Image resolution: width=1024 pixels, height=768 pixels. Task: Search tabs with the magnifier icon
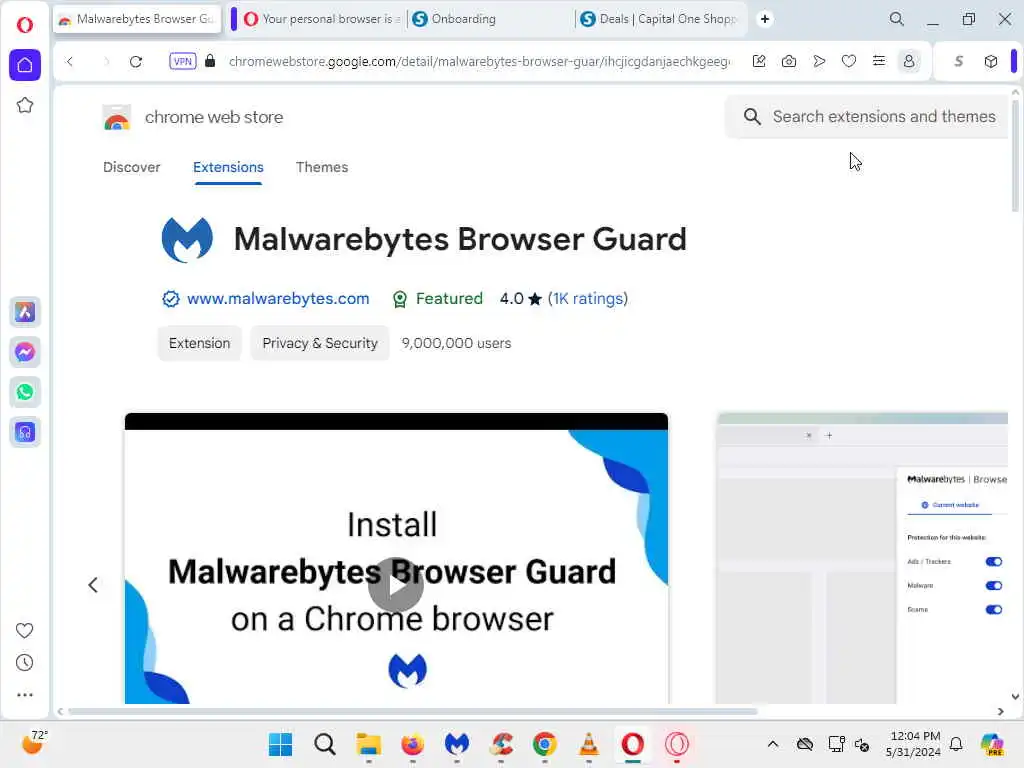tap(897, 19)
